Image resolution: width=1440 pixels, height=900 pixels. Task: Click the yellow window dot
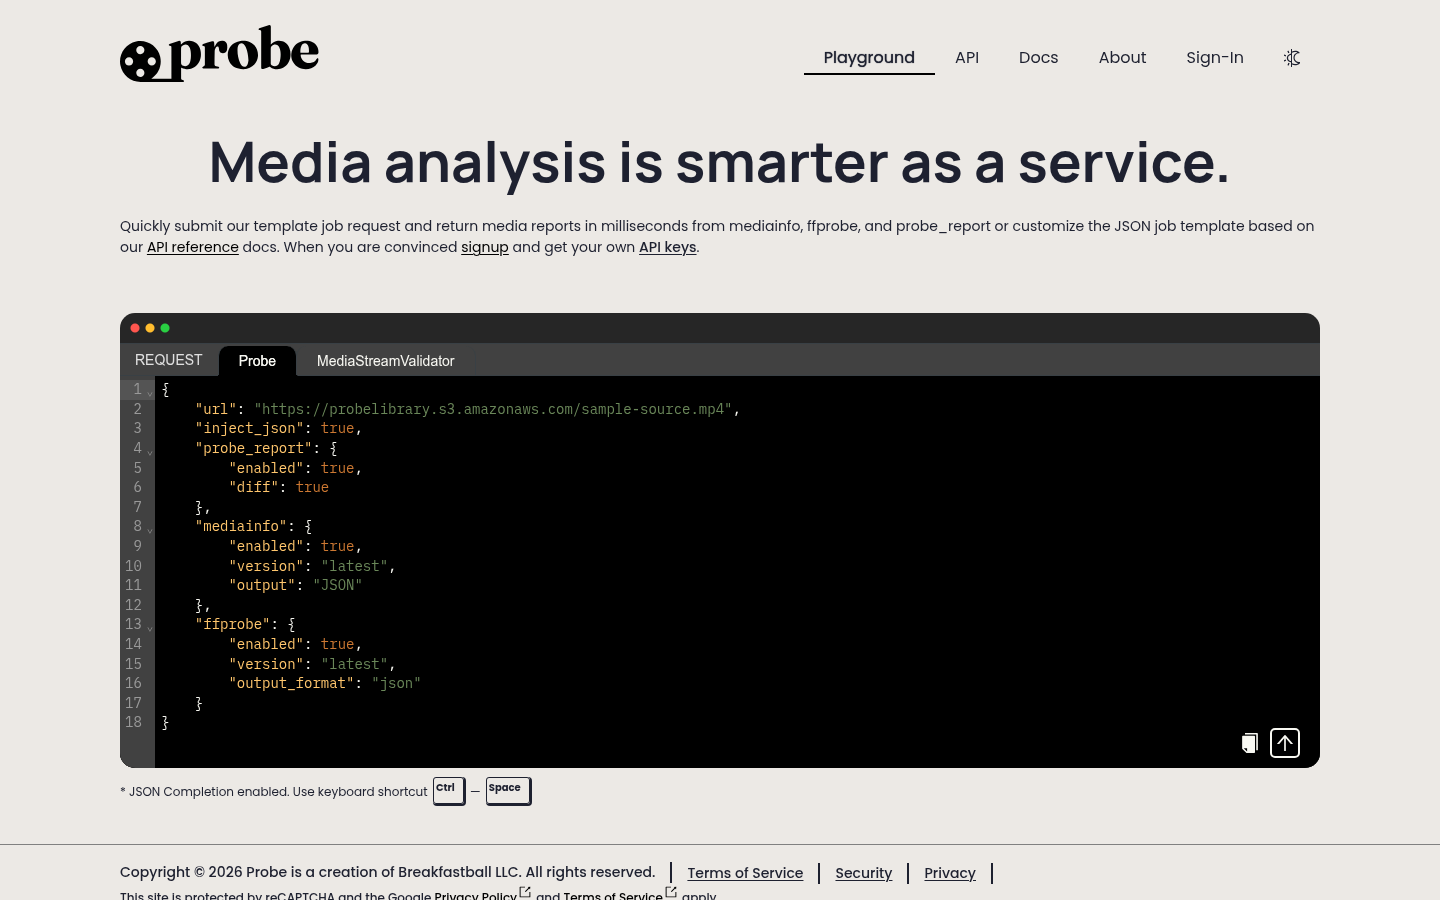(150, 328)
